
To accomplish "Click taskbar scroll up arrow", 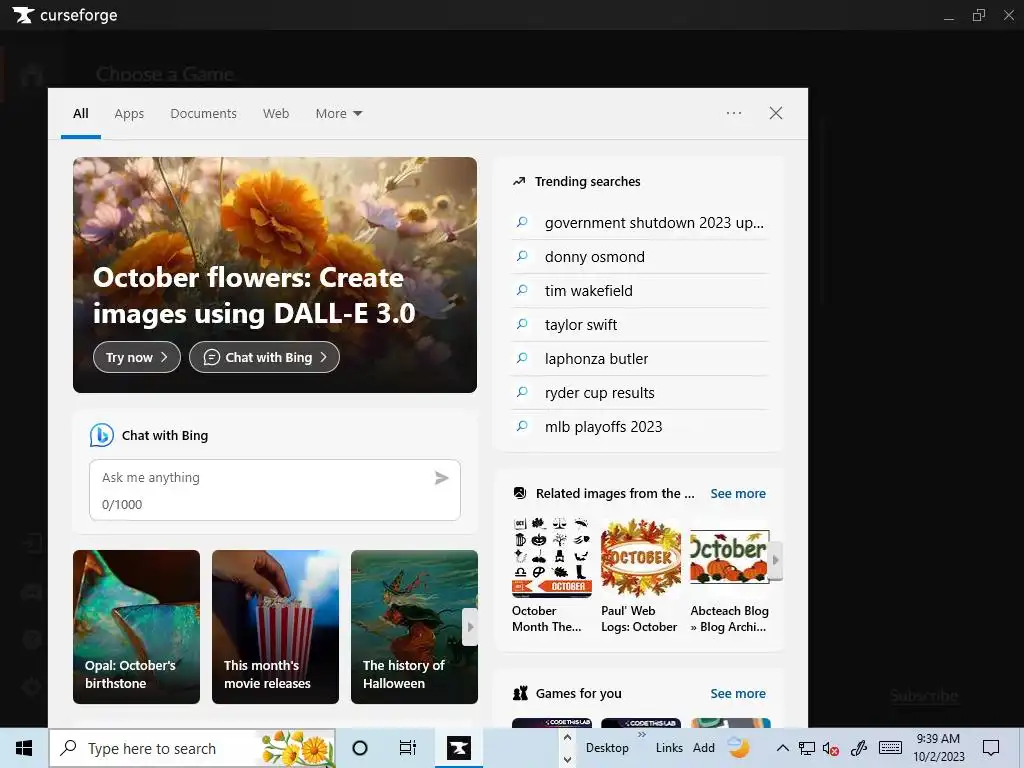I will (x=568, y=738).
